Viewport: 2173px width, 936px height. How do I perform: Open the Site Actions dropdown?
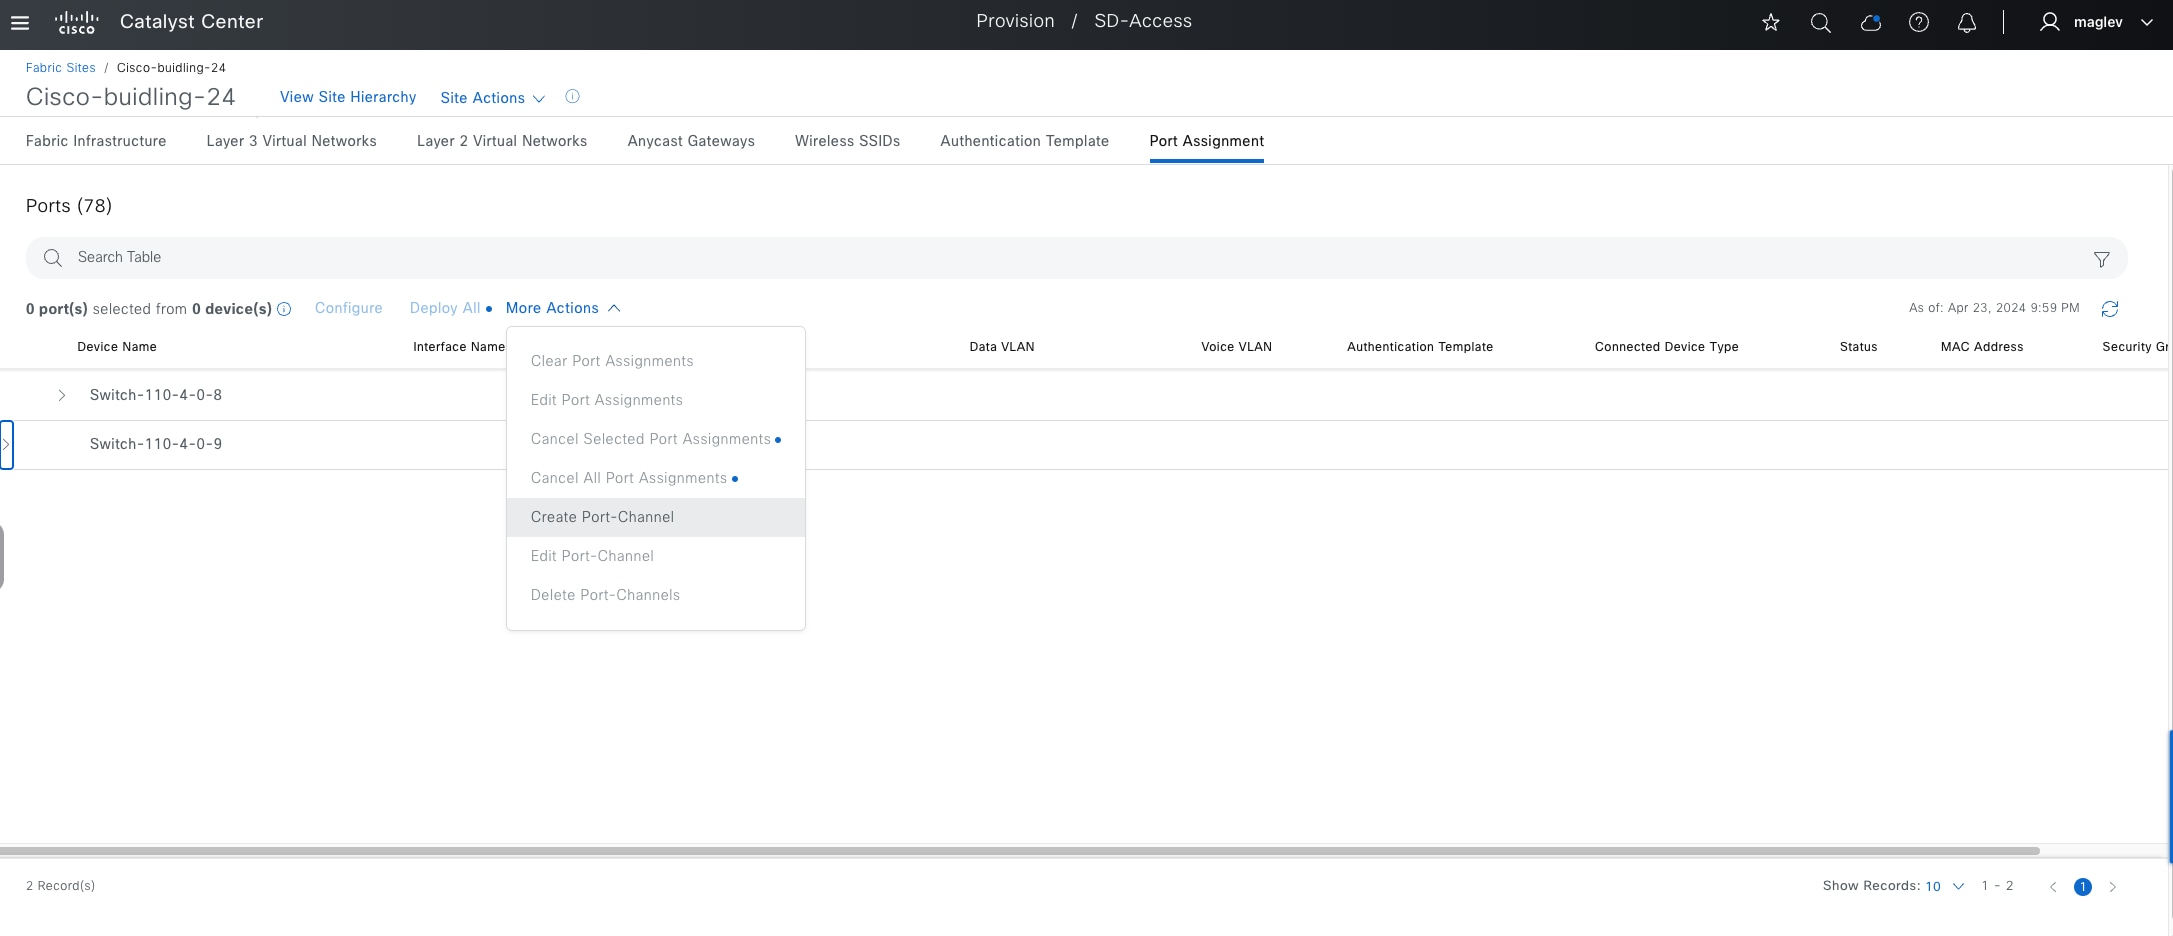(x=492, y=98)
